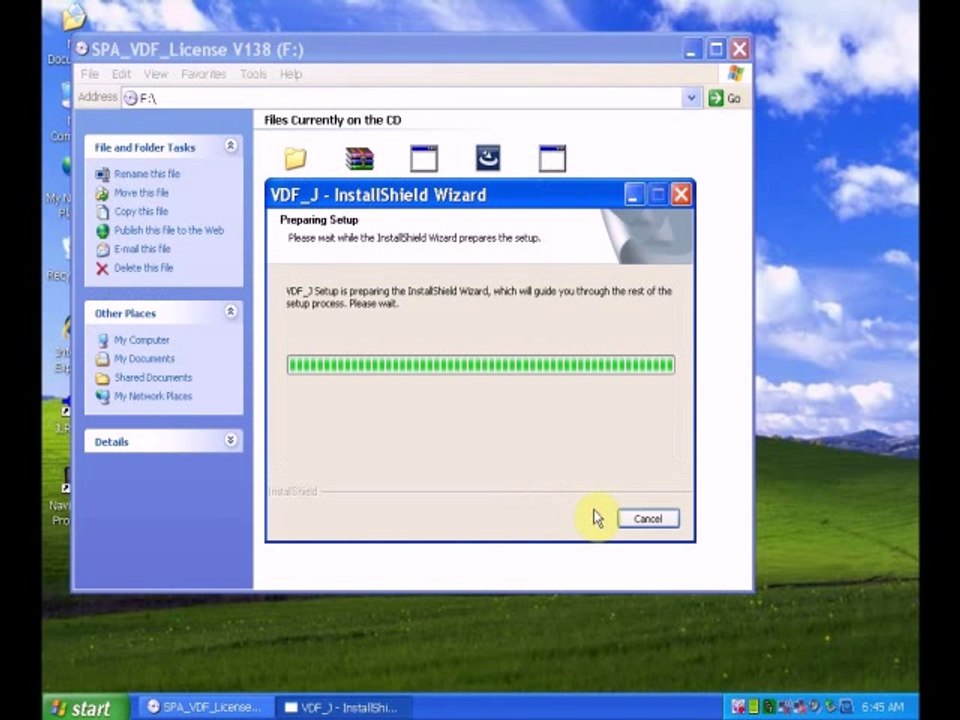Open the Tools menu
960x720 pixels.
click(253, 74)
